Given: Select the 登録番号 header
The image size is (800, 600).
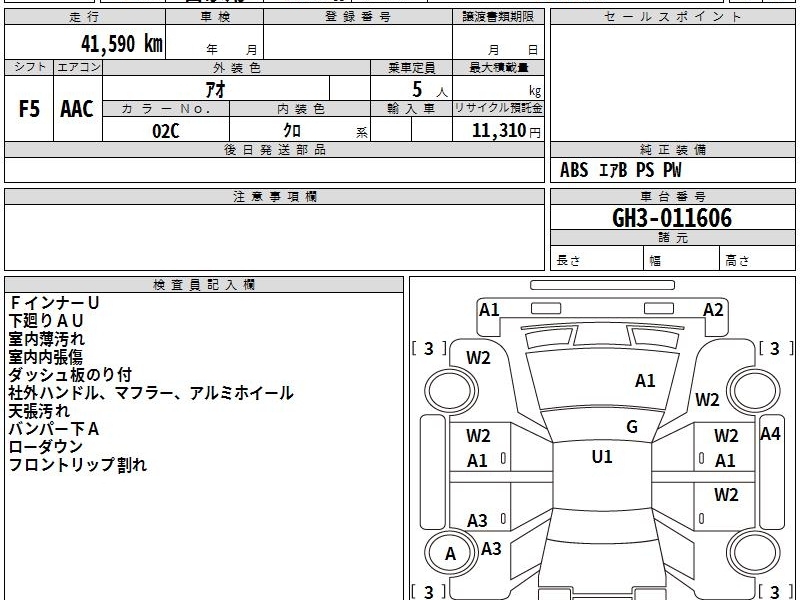Looking at the screenshot, I should coord(358,17).
